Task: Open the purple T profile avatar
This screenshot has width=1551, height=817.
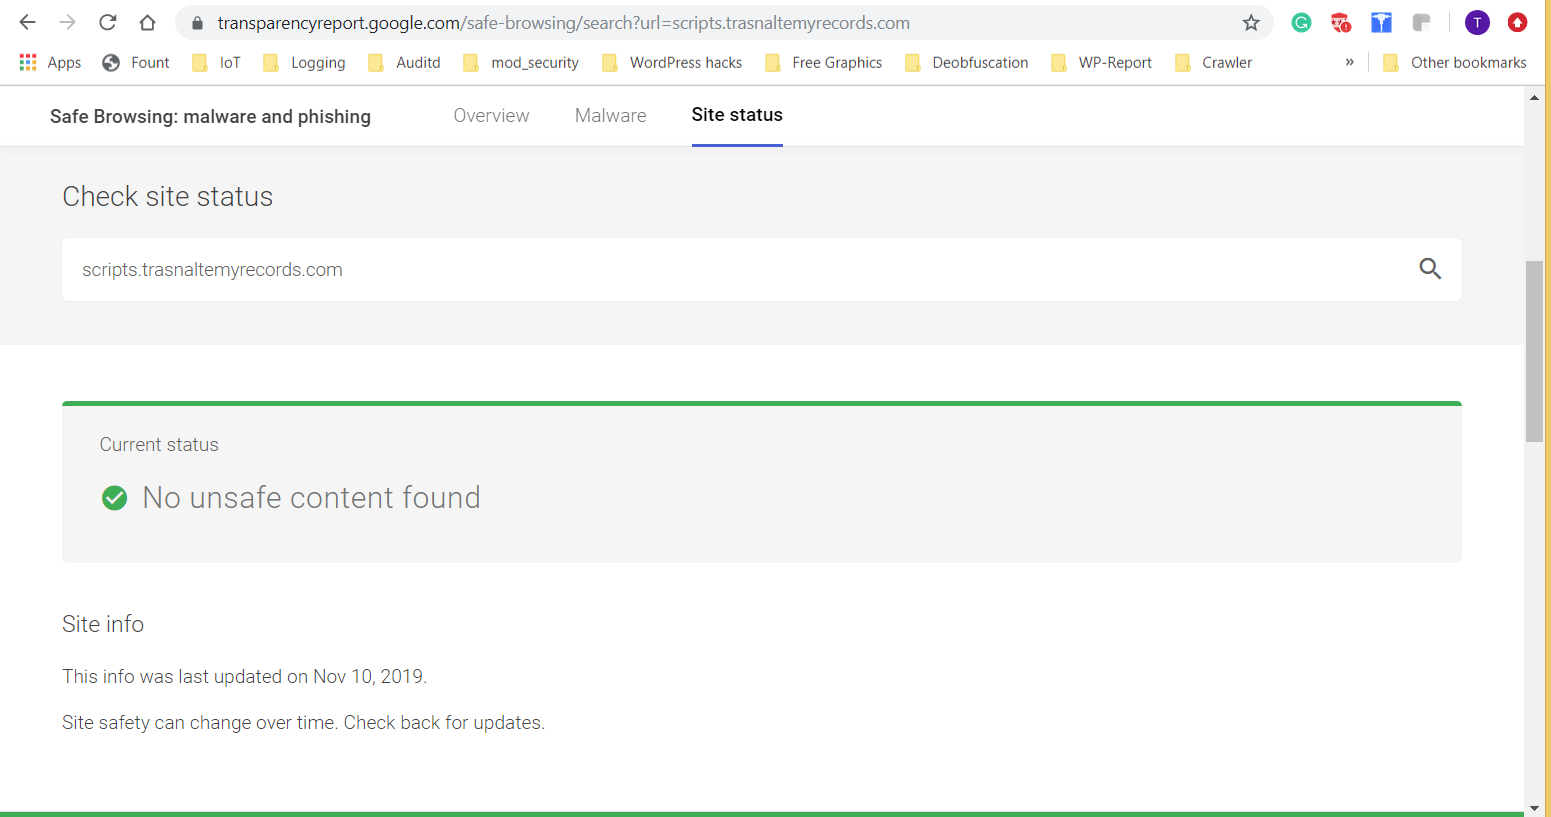Action: click(x=1477, y=23)
